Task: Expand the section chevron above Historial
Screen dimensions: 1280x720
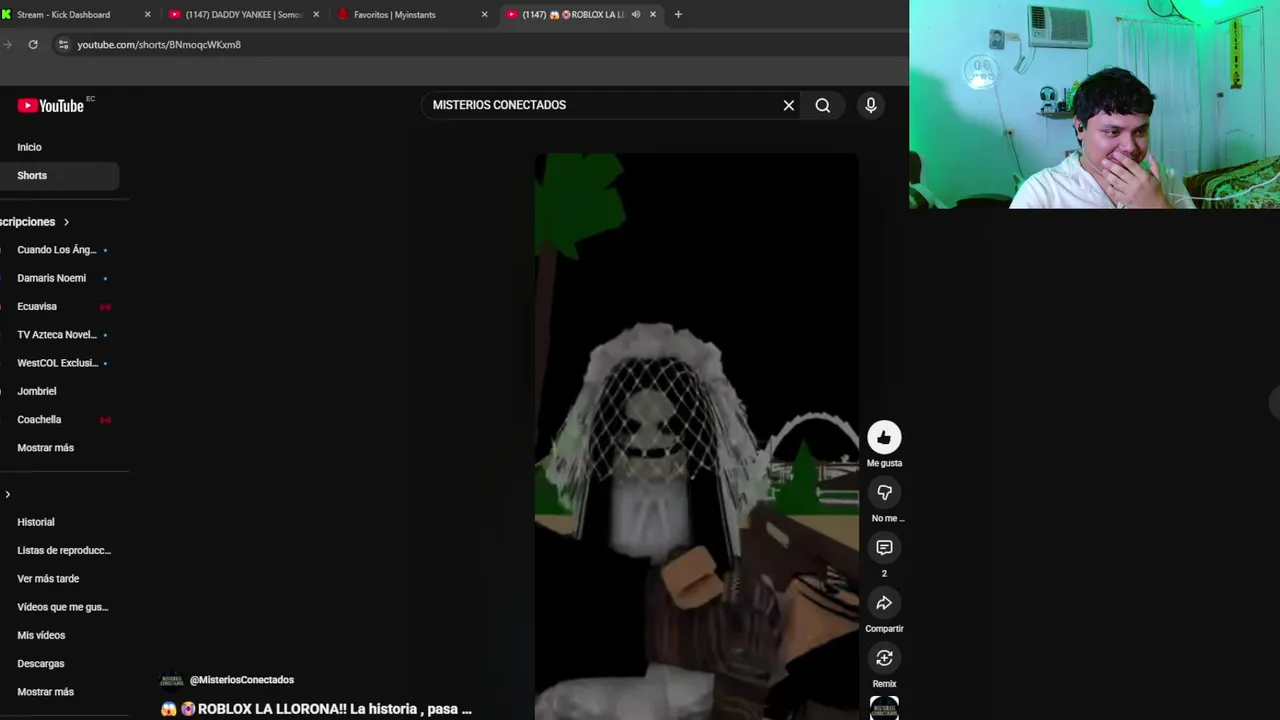Action: tap(7, 494)
